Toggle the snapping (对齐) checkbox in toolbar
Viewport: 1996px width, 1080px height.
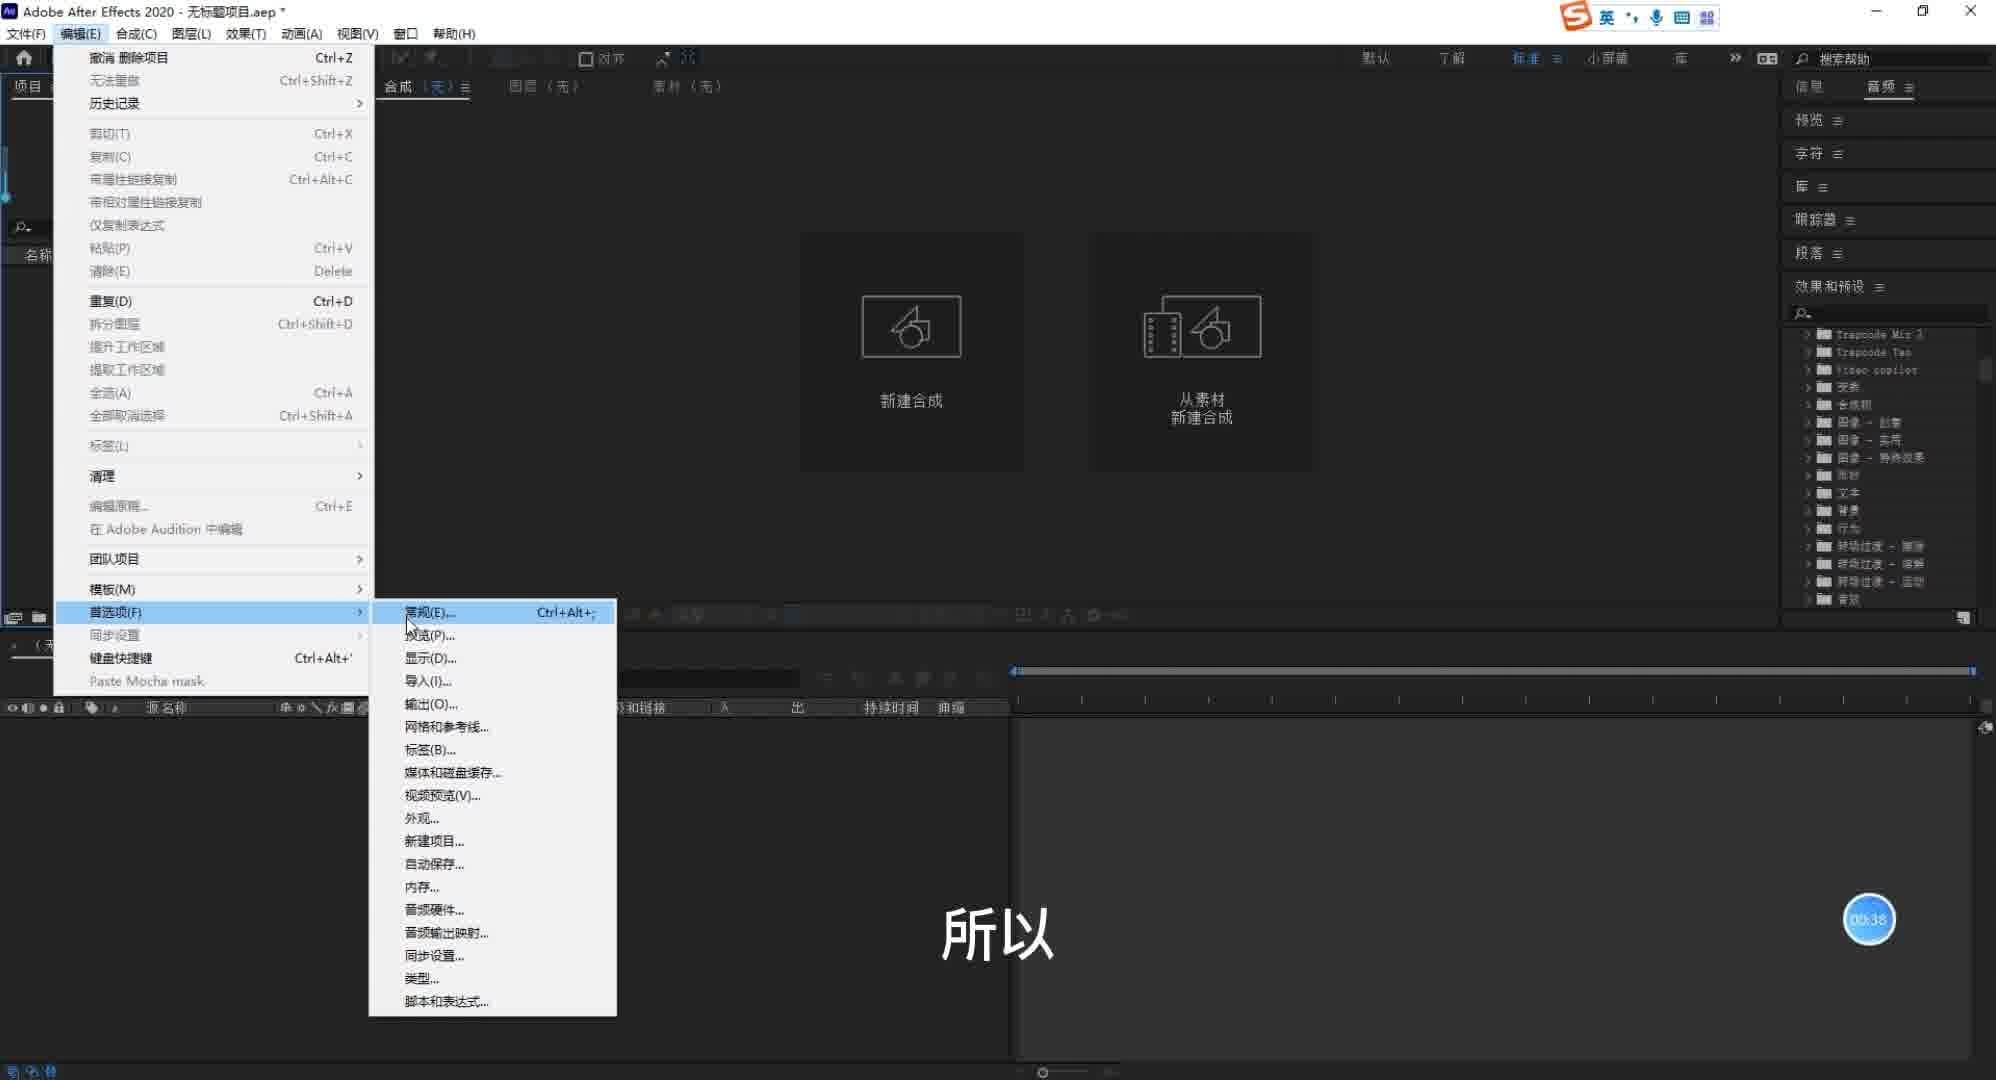pos(586,59)
